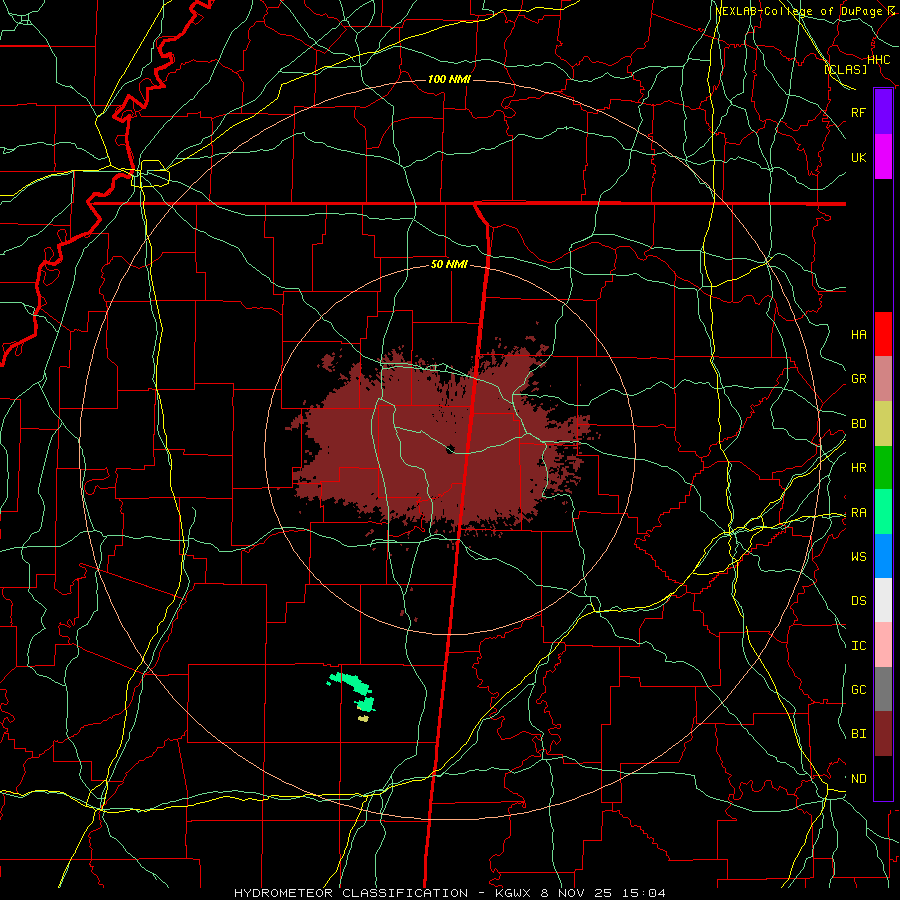Click the IC legend label
This screenshot has height=900, width=900.
click(859, 646)
